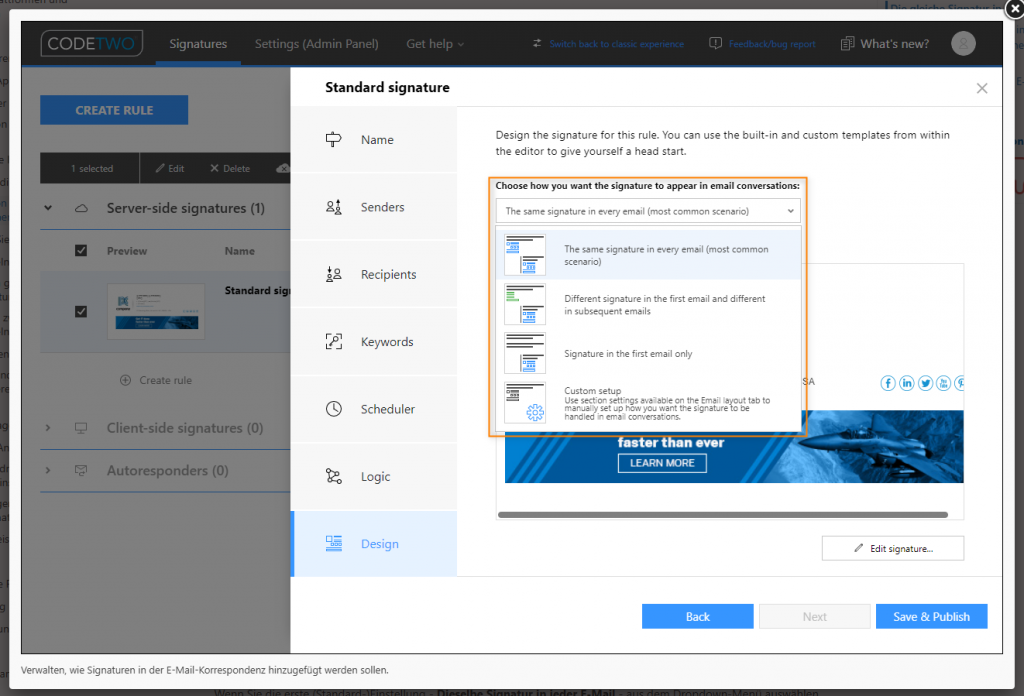
Task: Expand Client-side signatures section
Action: (x=48, y=428)
